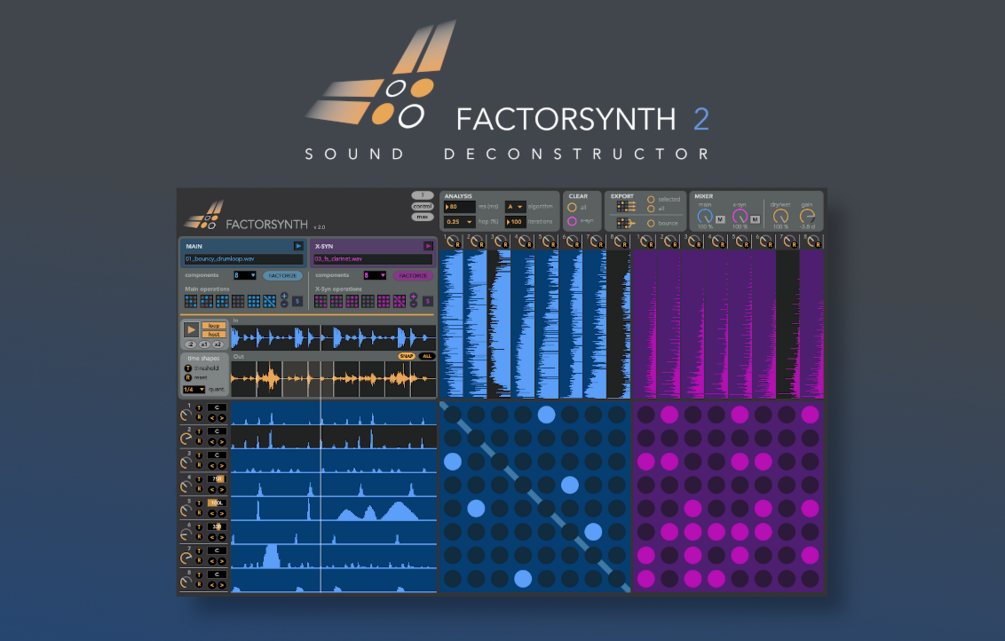This screenshot has height=641, width=1005.
Task: Start playback with the large play button
Action: pyautogui.click(x=191, y=329)
